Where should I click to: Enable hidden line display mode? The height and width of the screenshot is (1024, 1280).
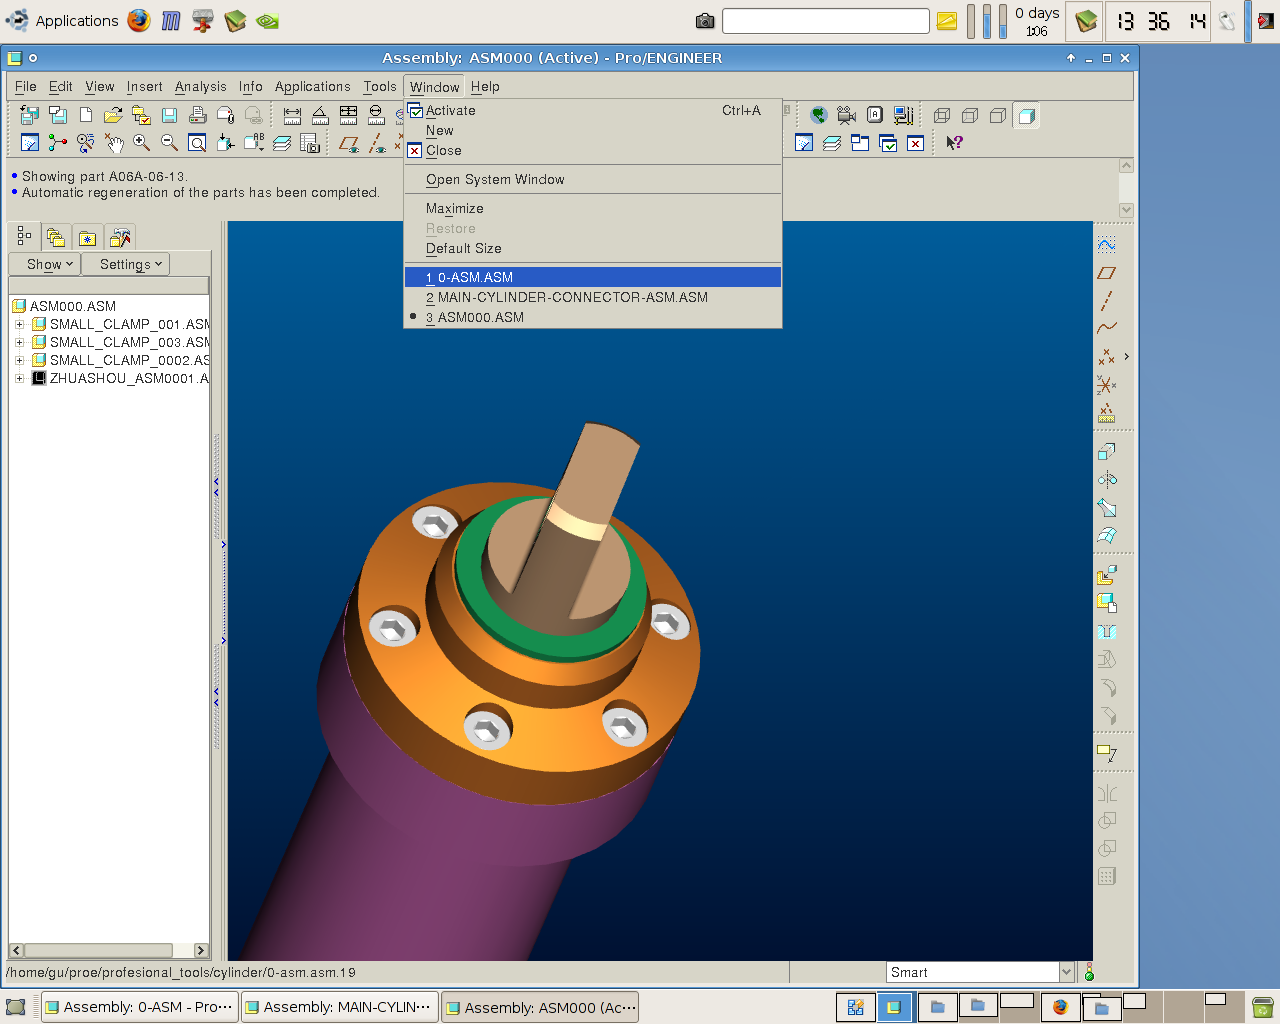coord(970,115)
